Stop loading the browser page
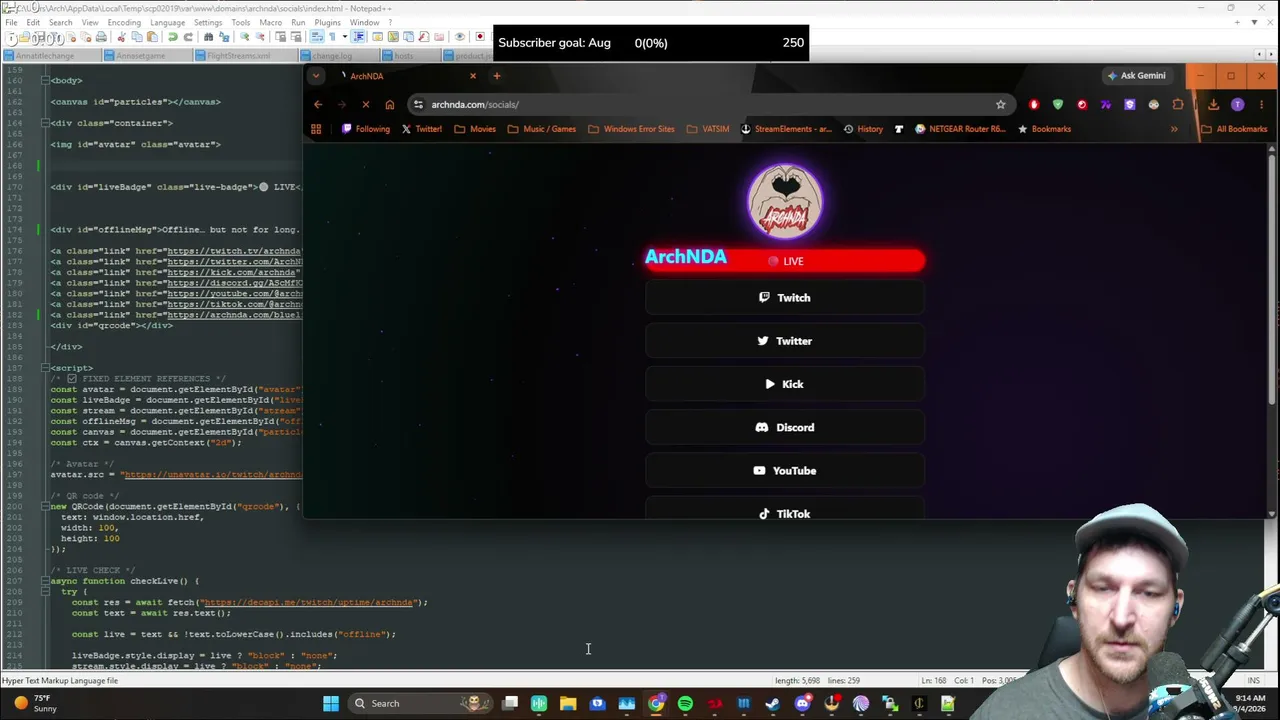The width and height of the screenshot is (1280, 720). [366, 104]
